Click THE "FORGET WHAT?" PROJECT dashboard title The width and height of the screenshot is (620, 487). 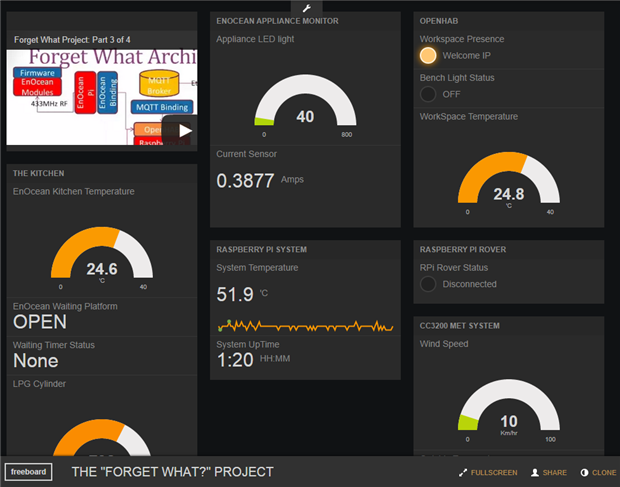tap(172, 472)
